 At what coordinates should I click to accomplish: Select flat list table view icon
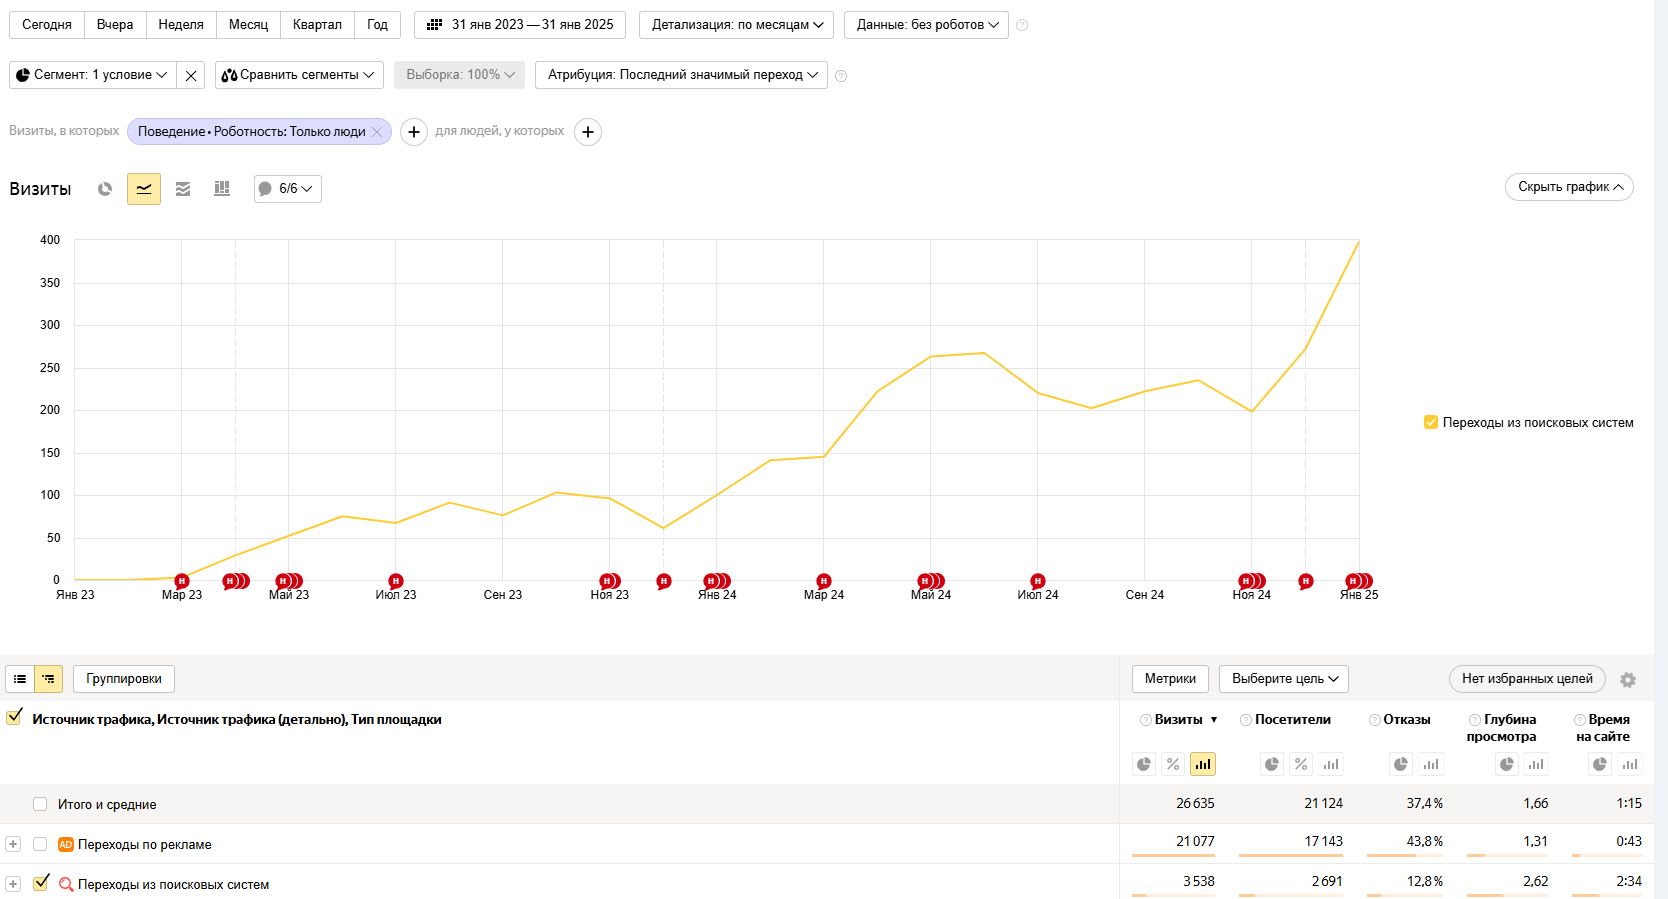20,679
